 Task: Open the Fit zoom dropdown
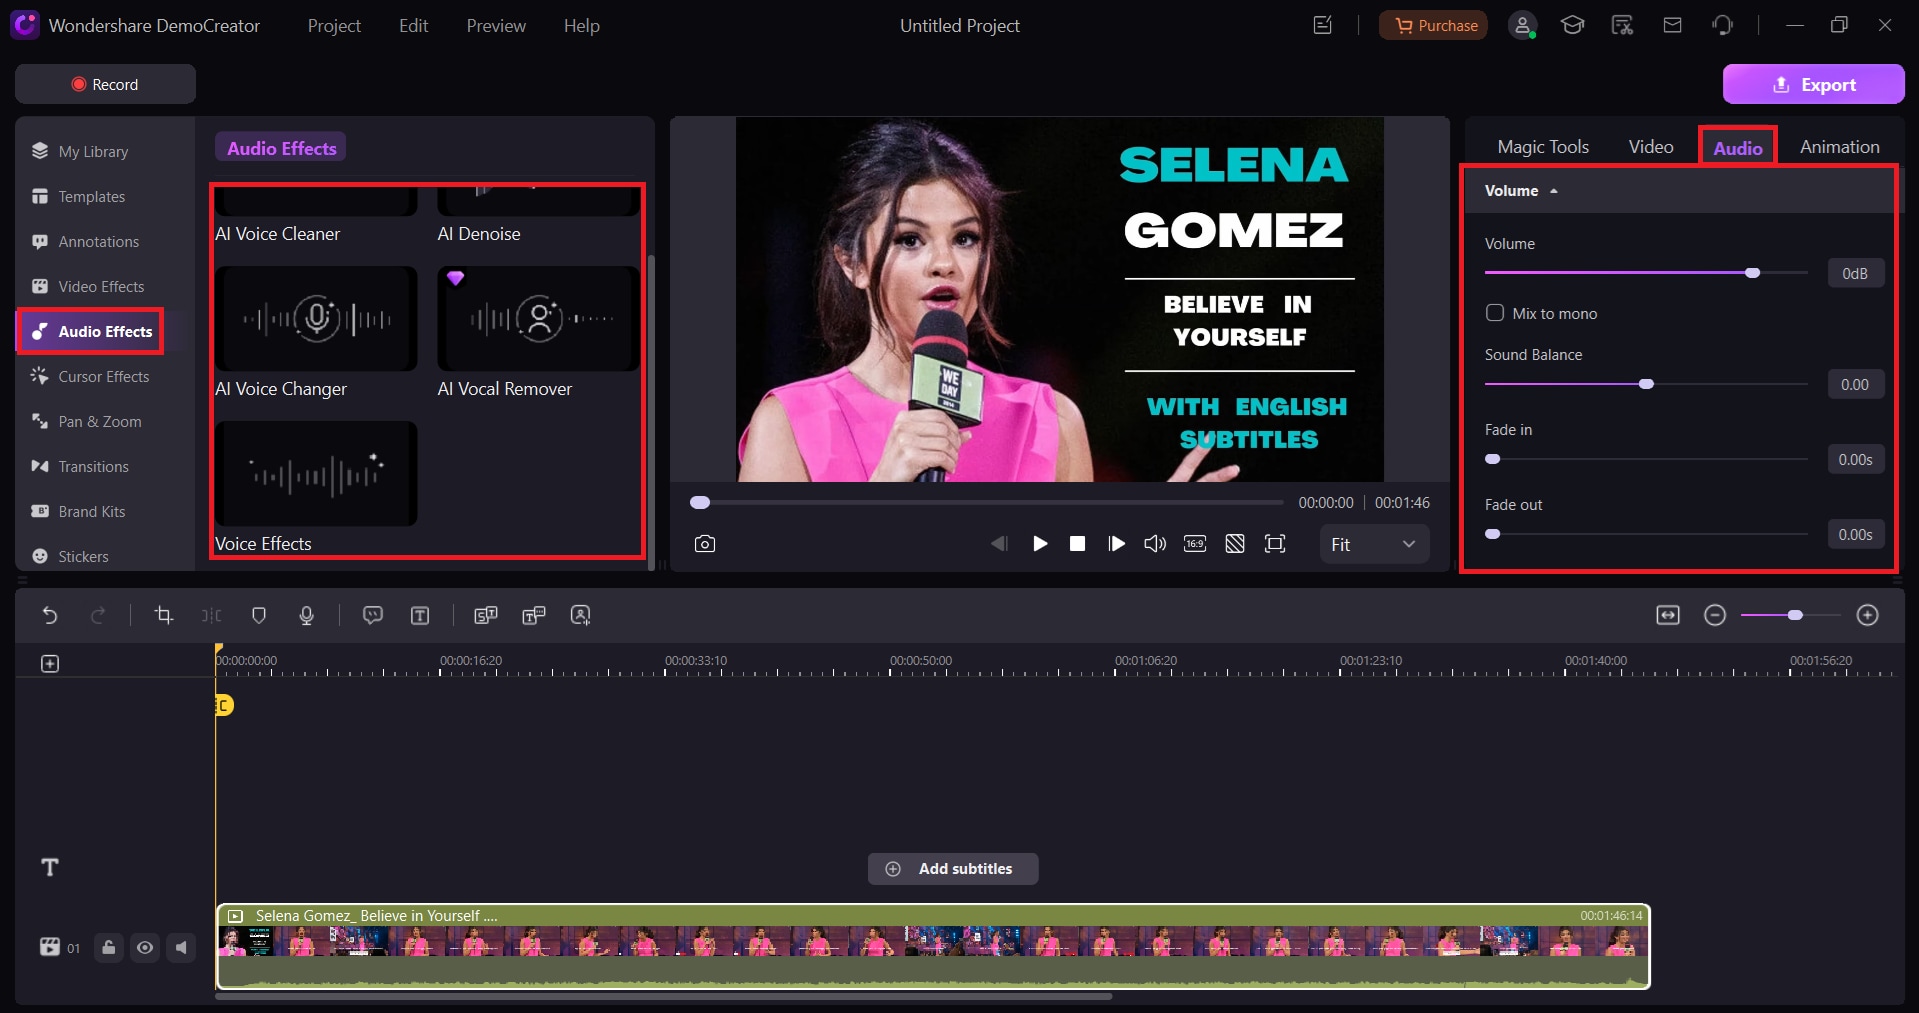(1374, 544)
